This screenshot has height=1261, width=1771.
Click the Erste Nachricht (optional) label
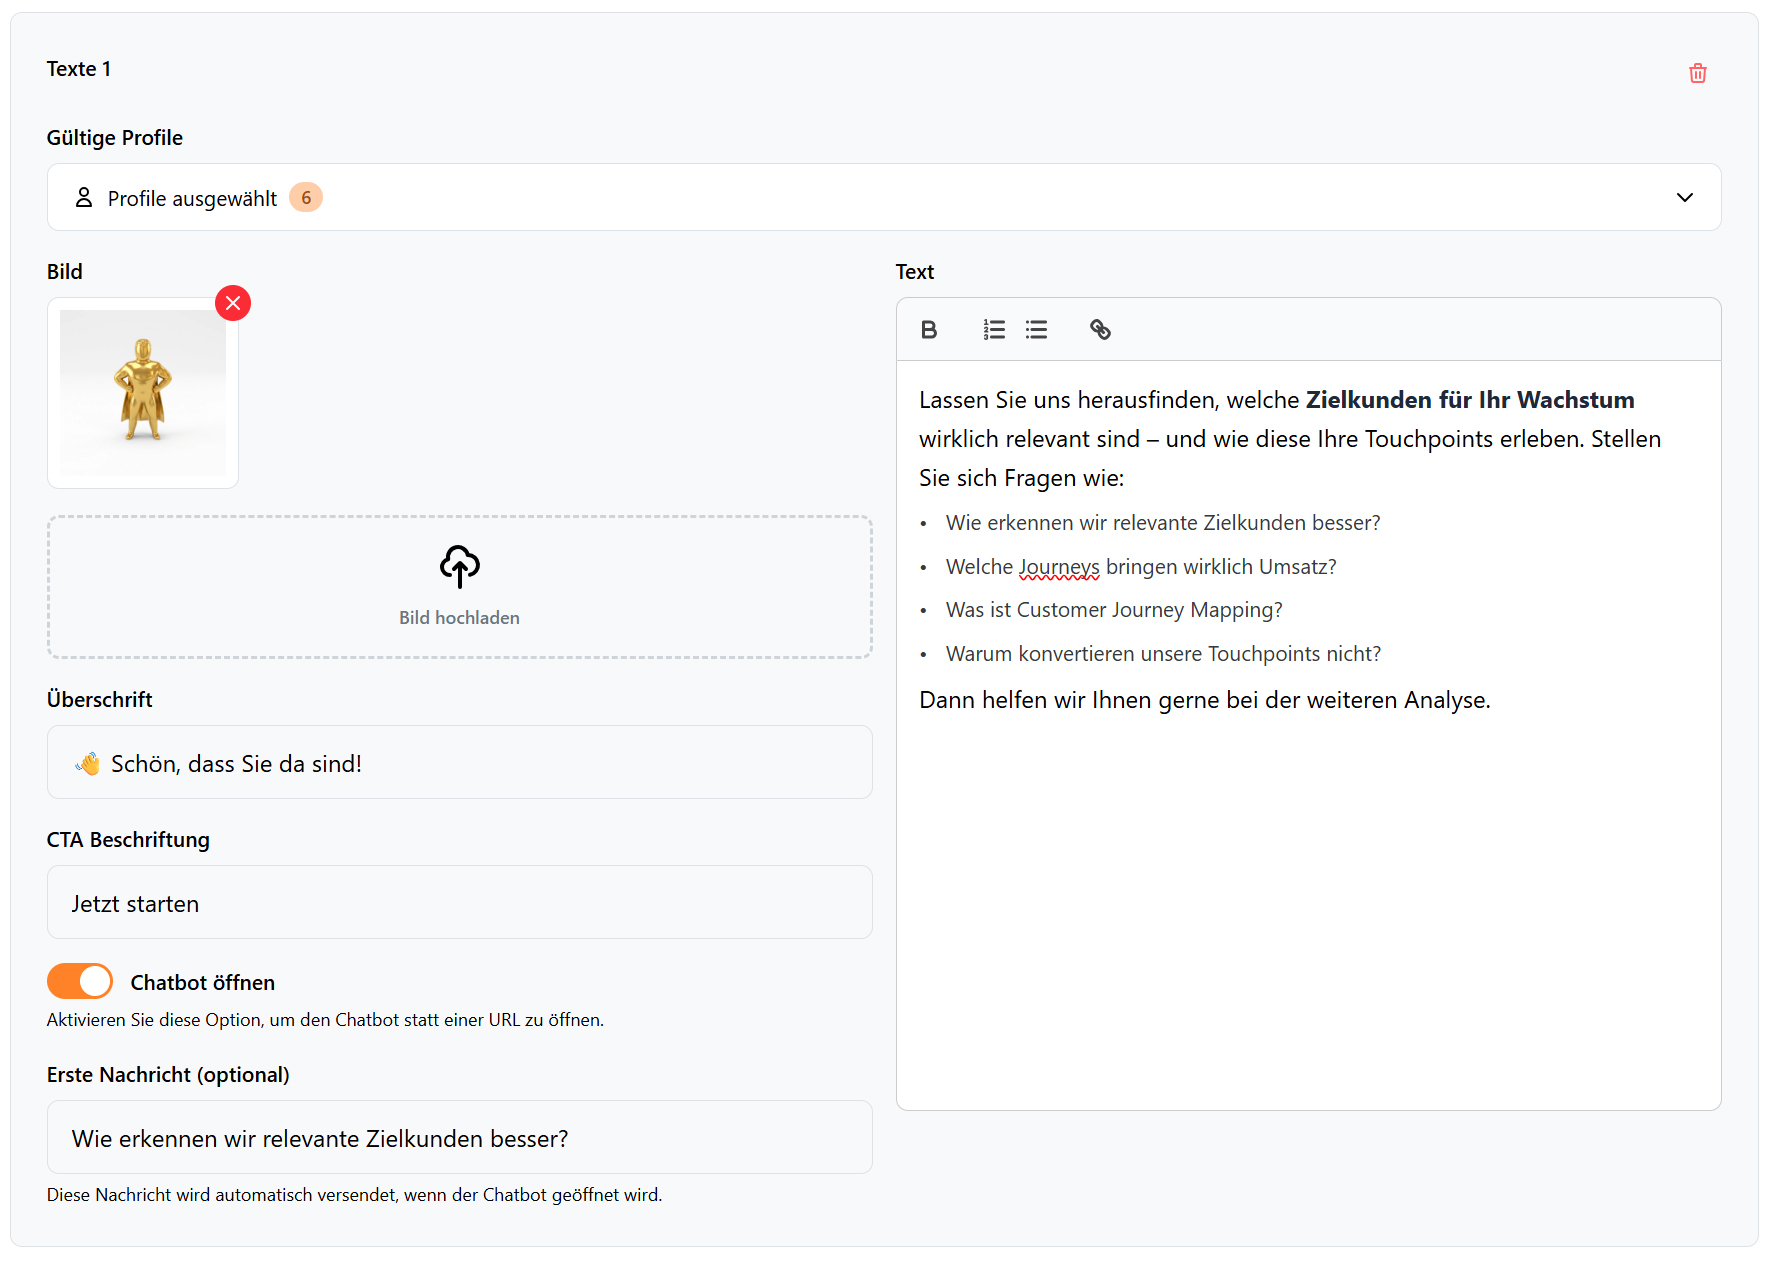(x=168, y=1075)
